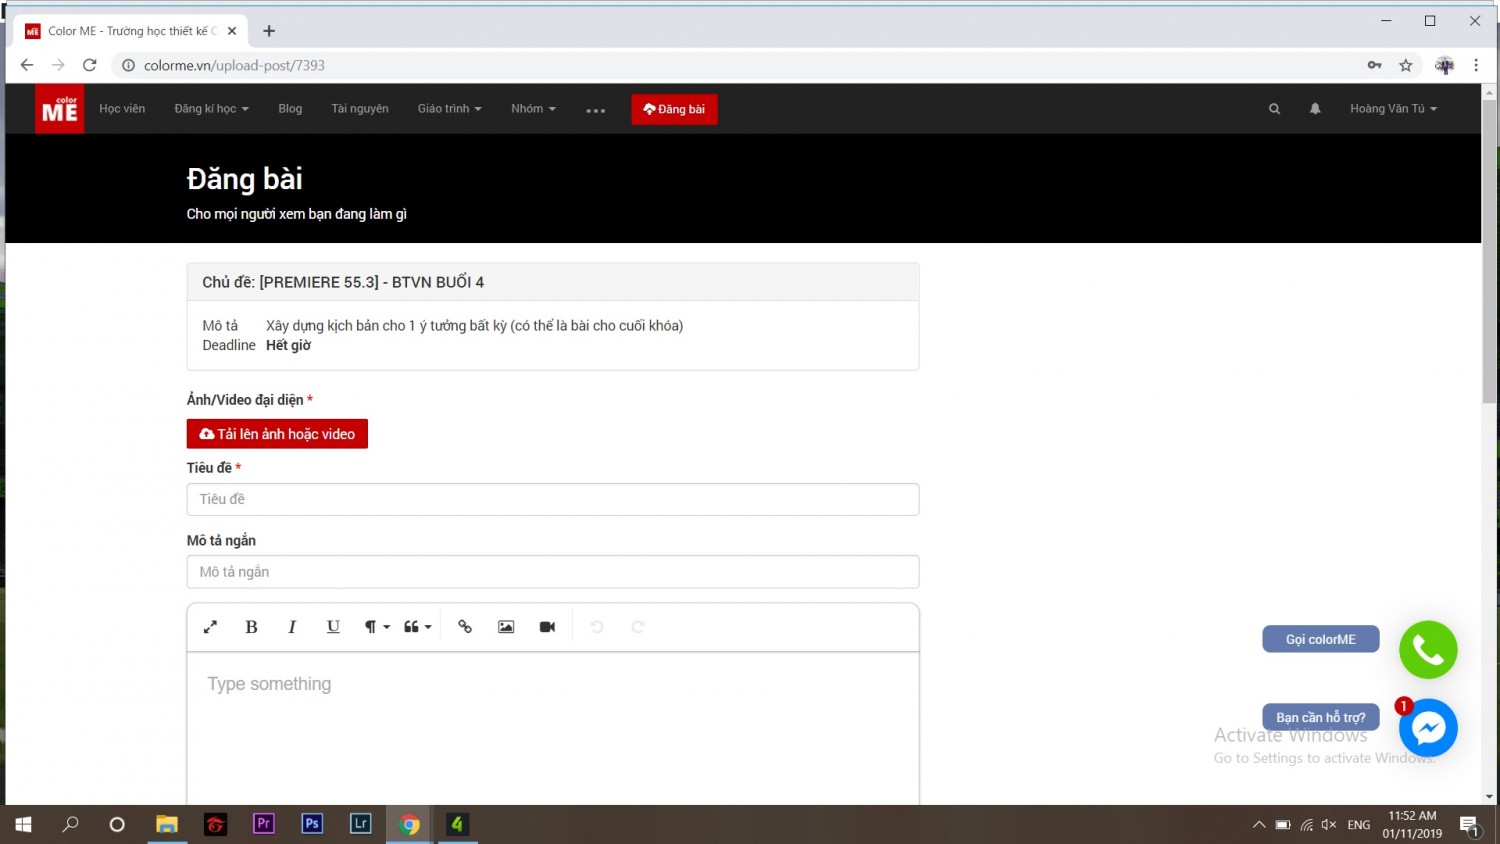This screenshot has width=1500, height=844.
Task: Open the notifications bell
Action: [x=1315, y=109]
